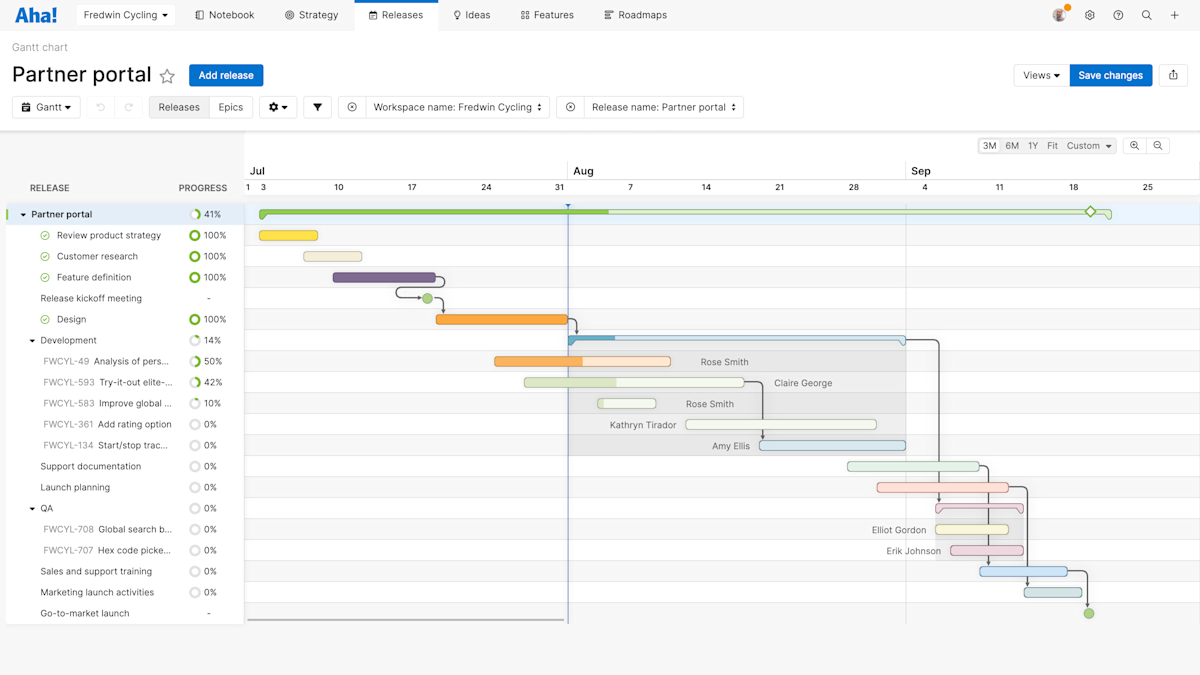
Task: Zoom in the Gantt timeline
Action: 1134,146
